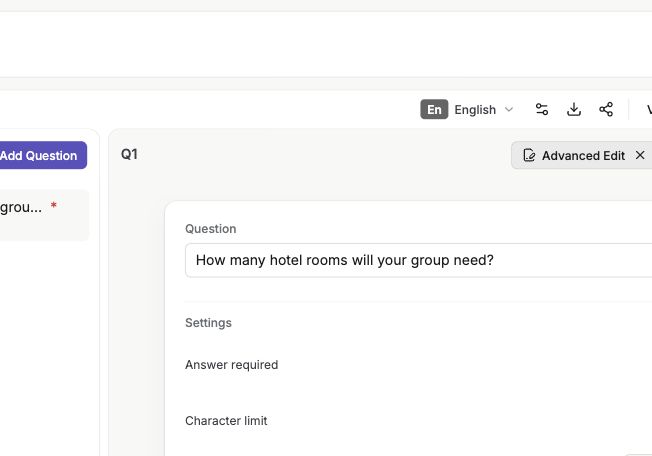Click the download icon
The width and height of the screenshot is (652, 456).
tap(574, 109)
